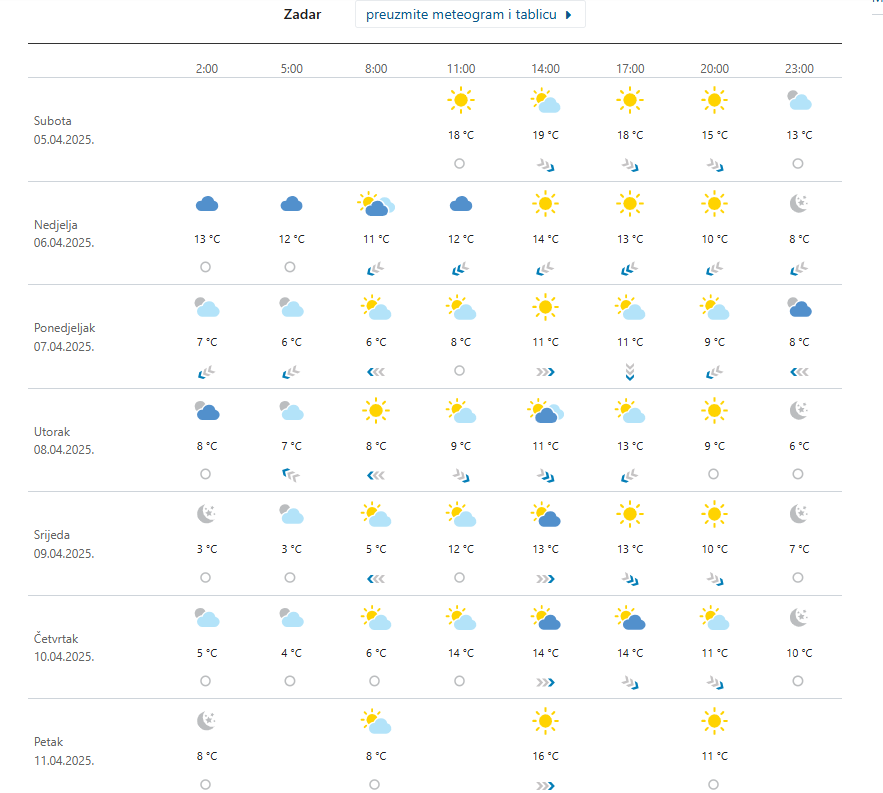Click the 14:00 column header
Screen dimensions: 883x793
pos(545,69)
